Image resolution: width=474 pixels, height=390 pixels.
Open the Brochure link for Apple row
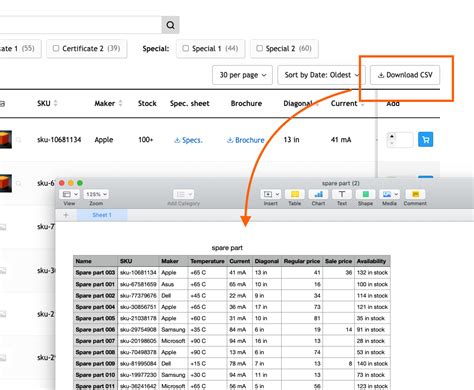click(245, 140)
